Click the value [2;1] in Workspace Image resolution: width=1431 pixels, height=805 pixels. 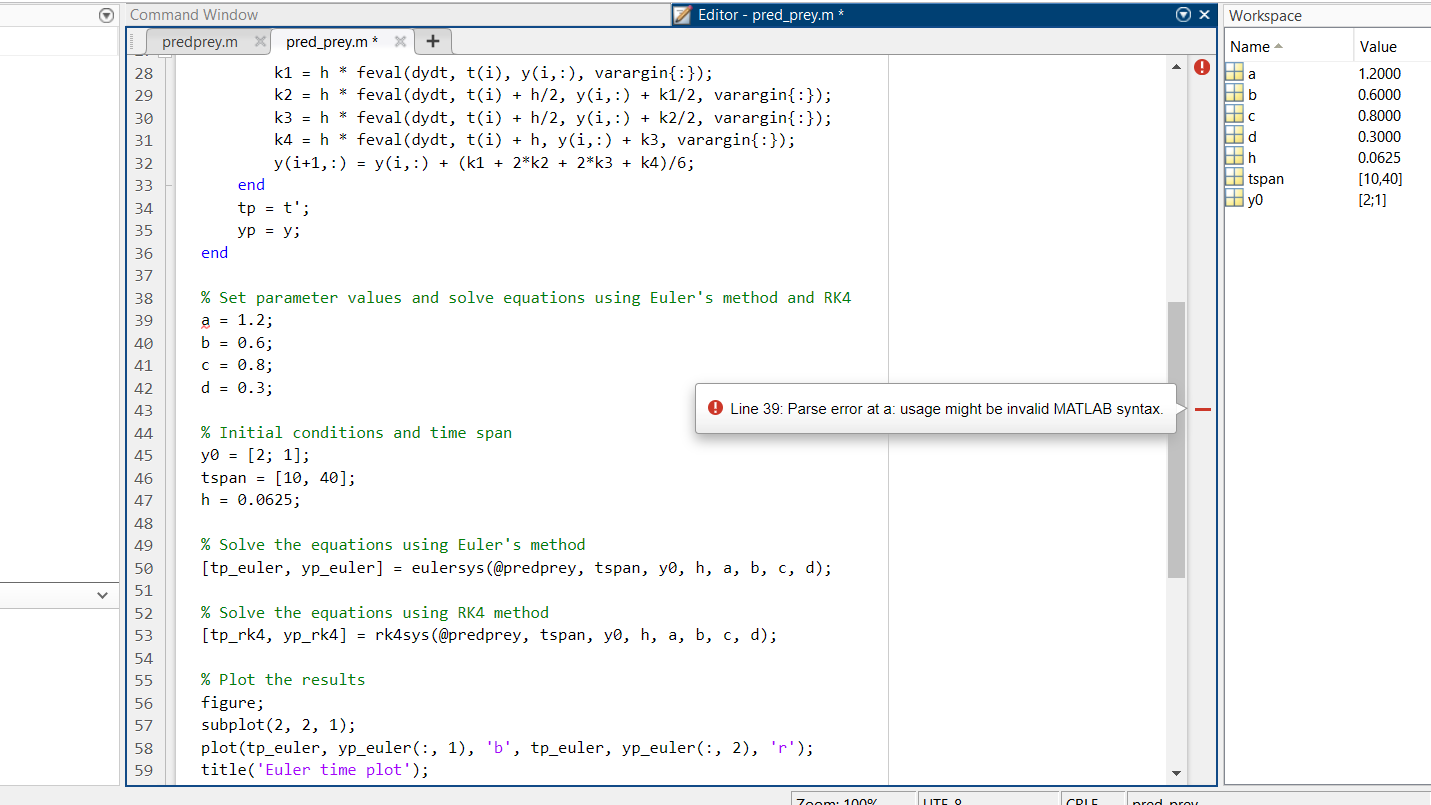click(x=1372, y=199)
